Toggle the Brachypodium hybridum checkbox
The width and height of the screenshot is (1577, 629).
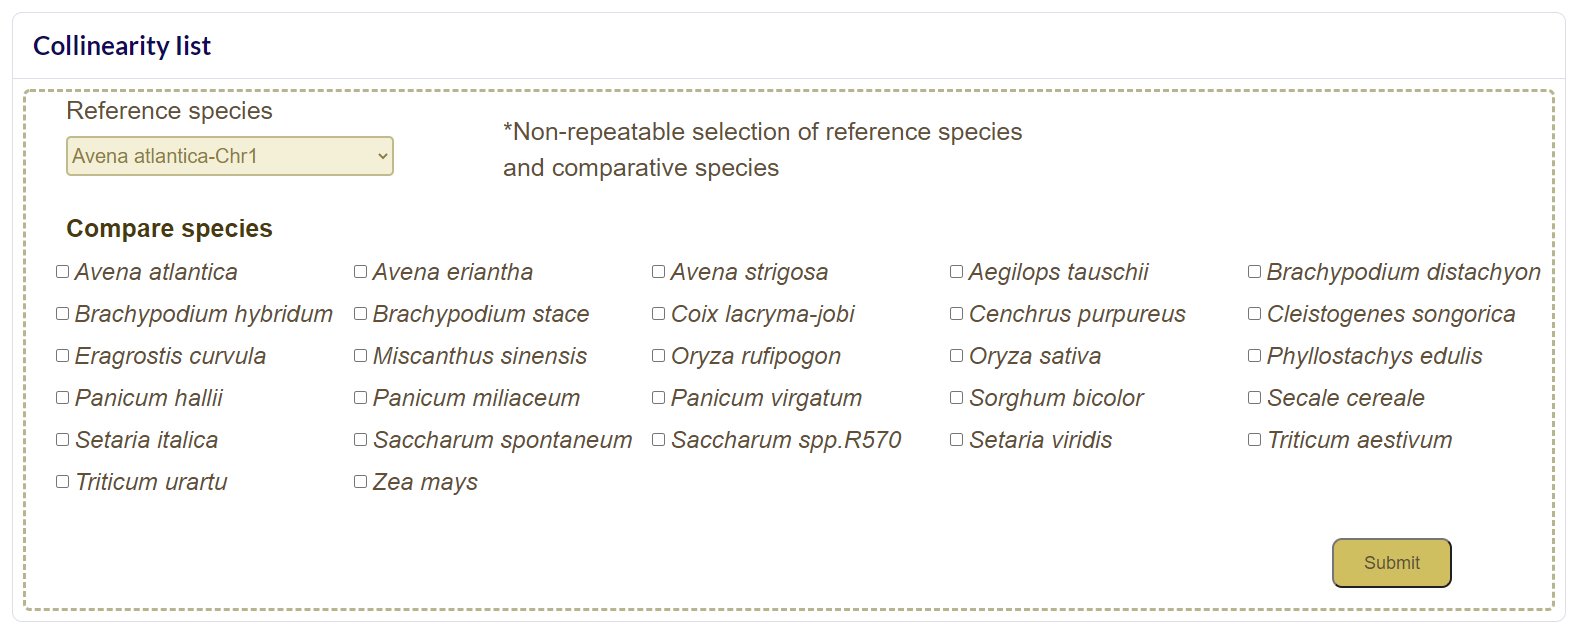63,314
